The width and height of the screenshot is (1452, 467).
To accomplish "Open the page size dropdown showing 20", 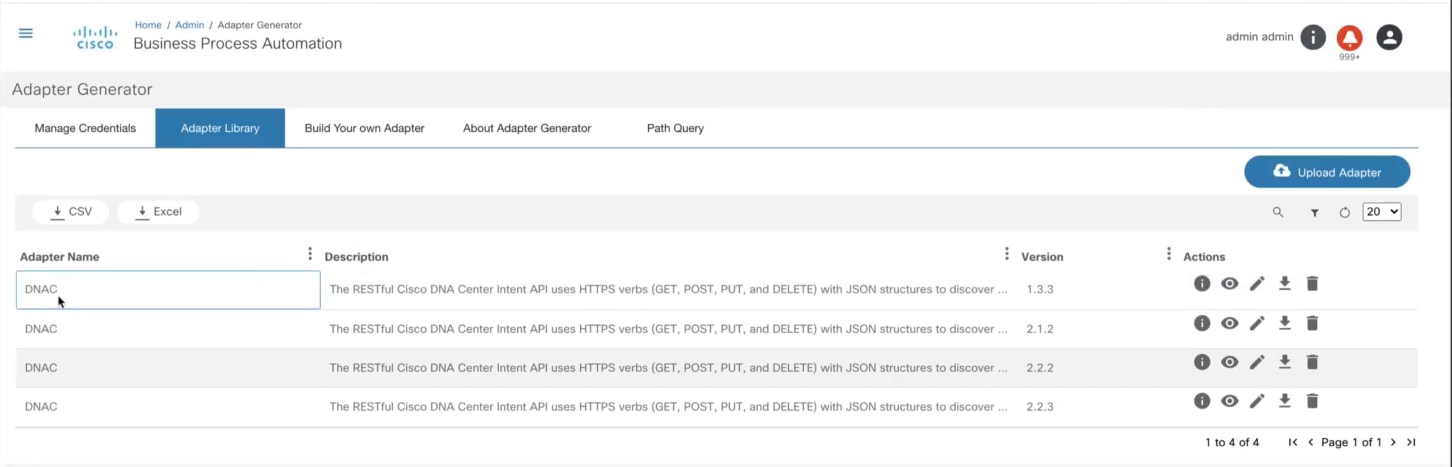I will 1382,212.
